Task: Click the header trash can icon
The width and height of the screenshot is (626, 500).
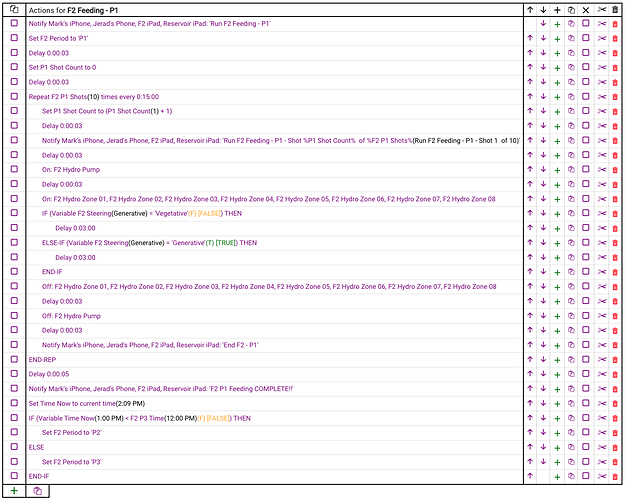Action: [615, 10]
